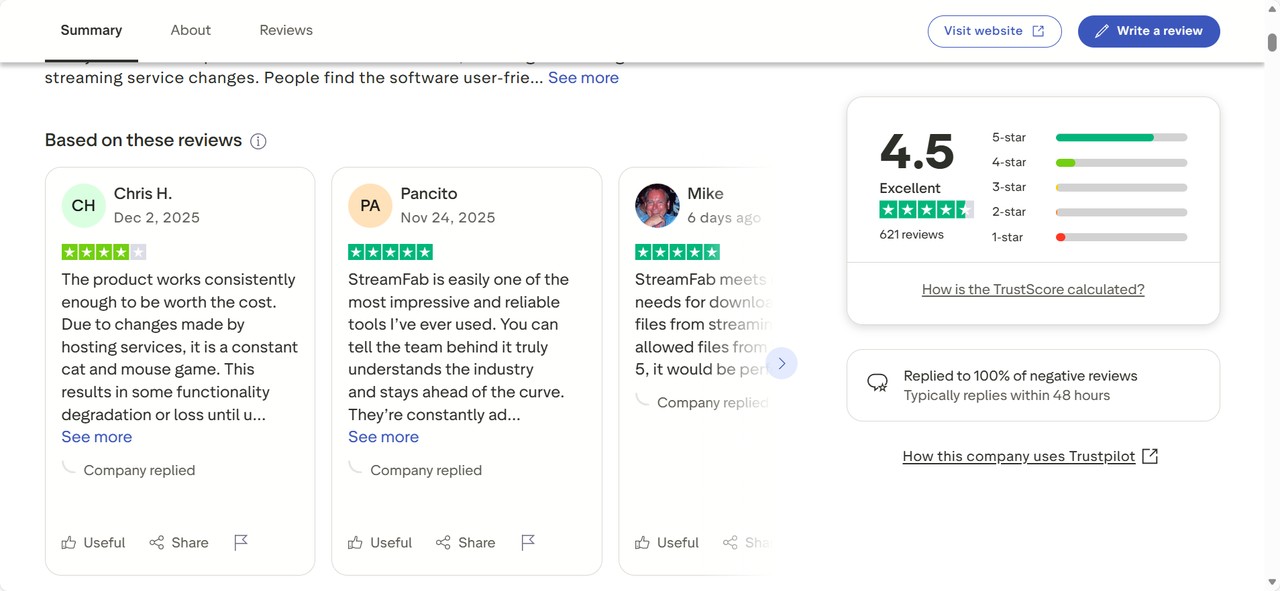Mark Pancito's review as Useful
Screen dimensions: 1280x591
click(380, 542)
